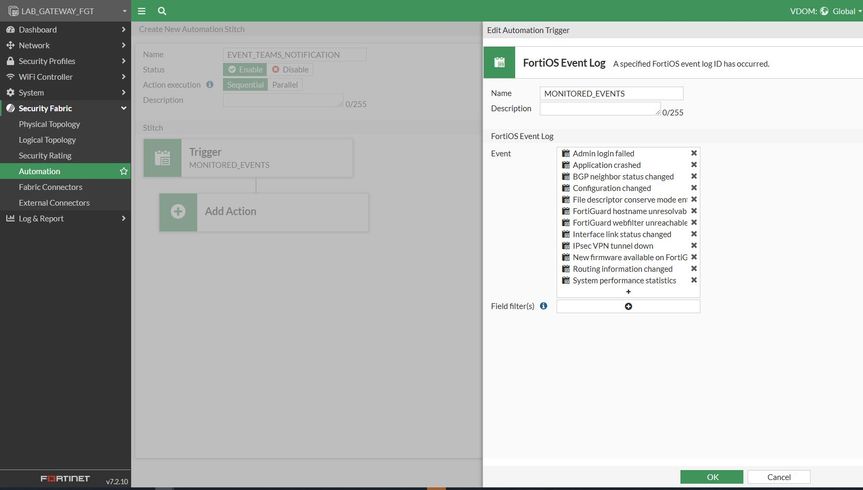Screen dimensions: 863x490
Task: Open the search magnifier in top bar
Action: pos(162,11)
